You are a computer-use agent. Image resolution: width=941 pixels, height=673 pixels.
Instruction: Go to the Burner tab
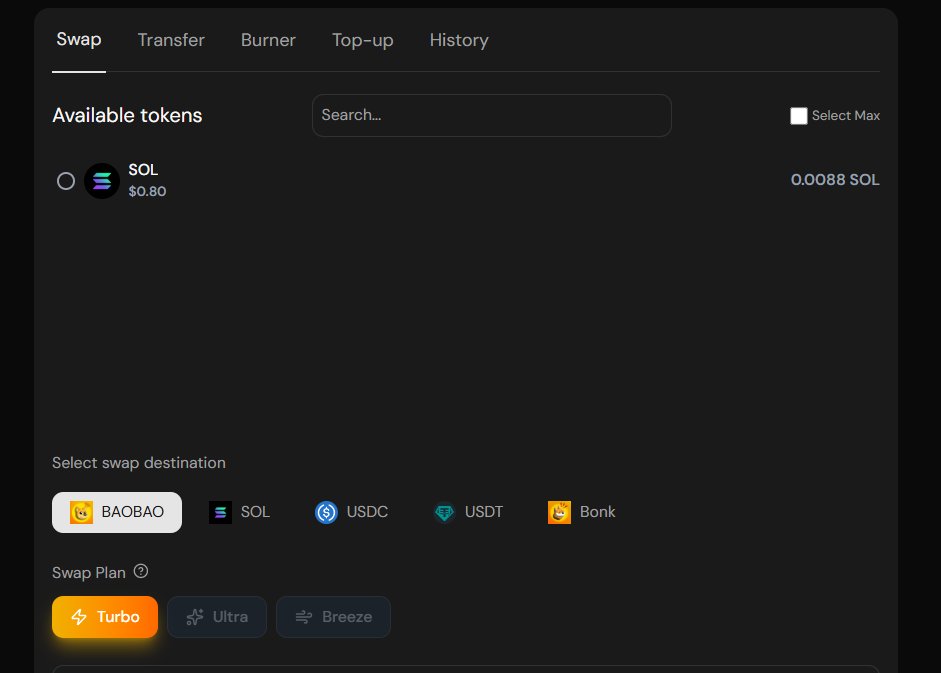point(268,40)
